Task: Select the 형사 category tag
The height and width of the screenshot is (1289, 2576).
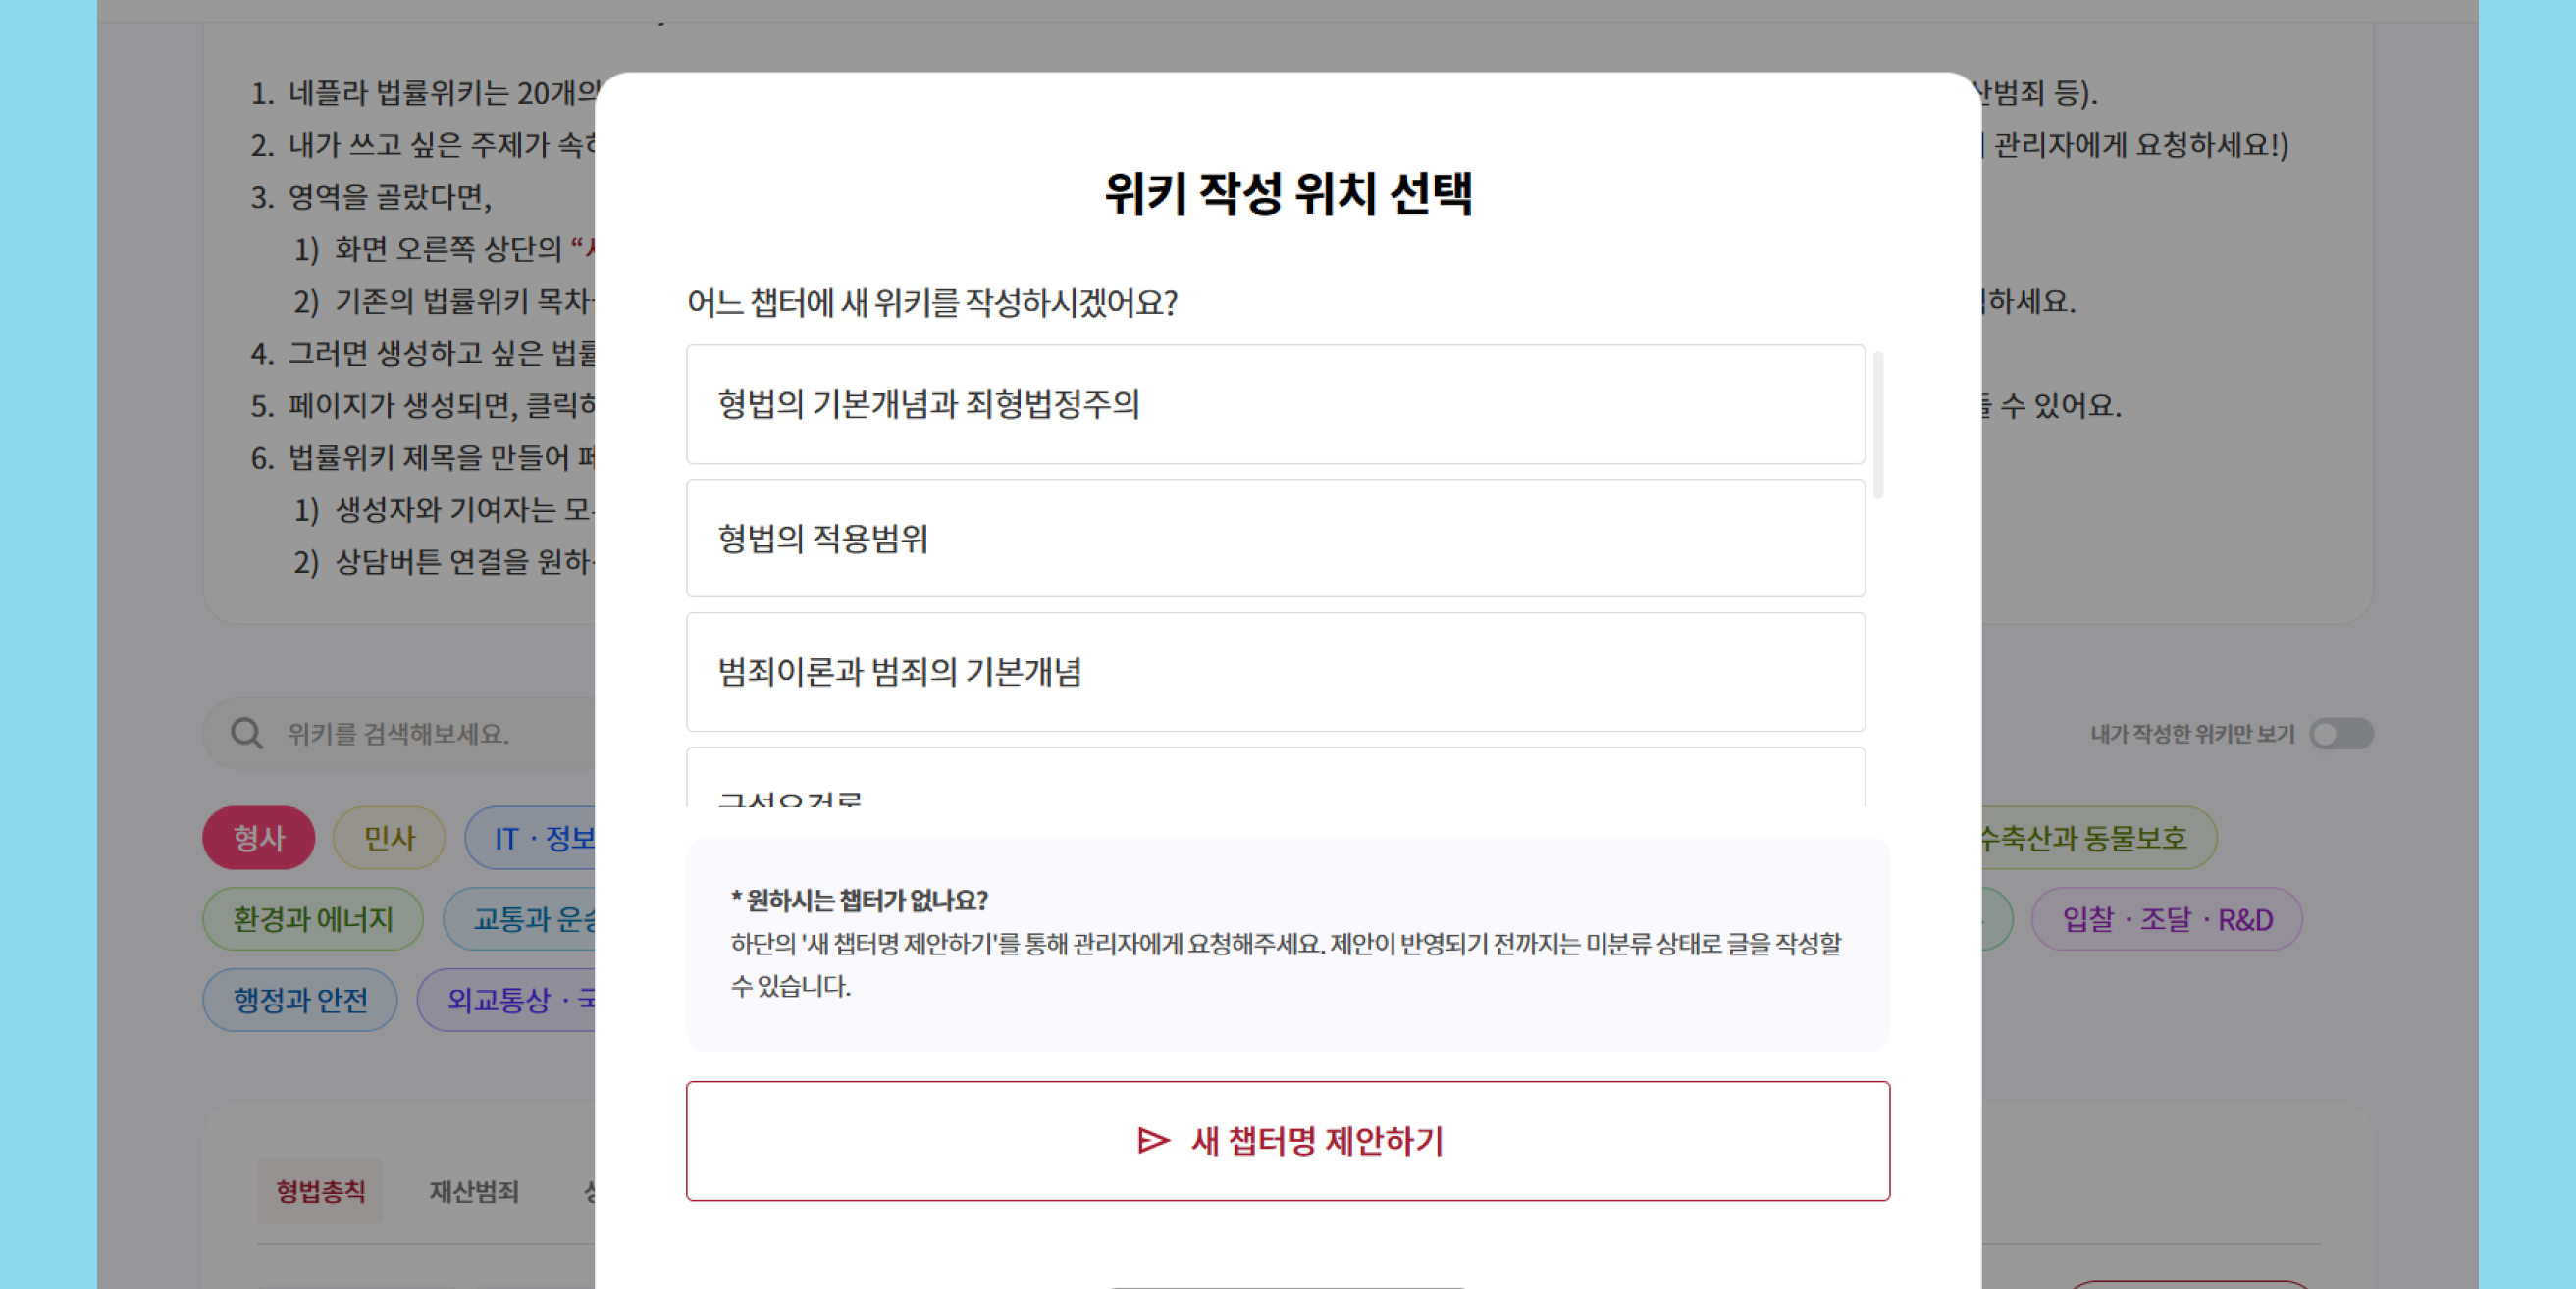Action: coord(259,838)
